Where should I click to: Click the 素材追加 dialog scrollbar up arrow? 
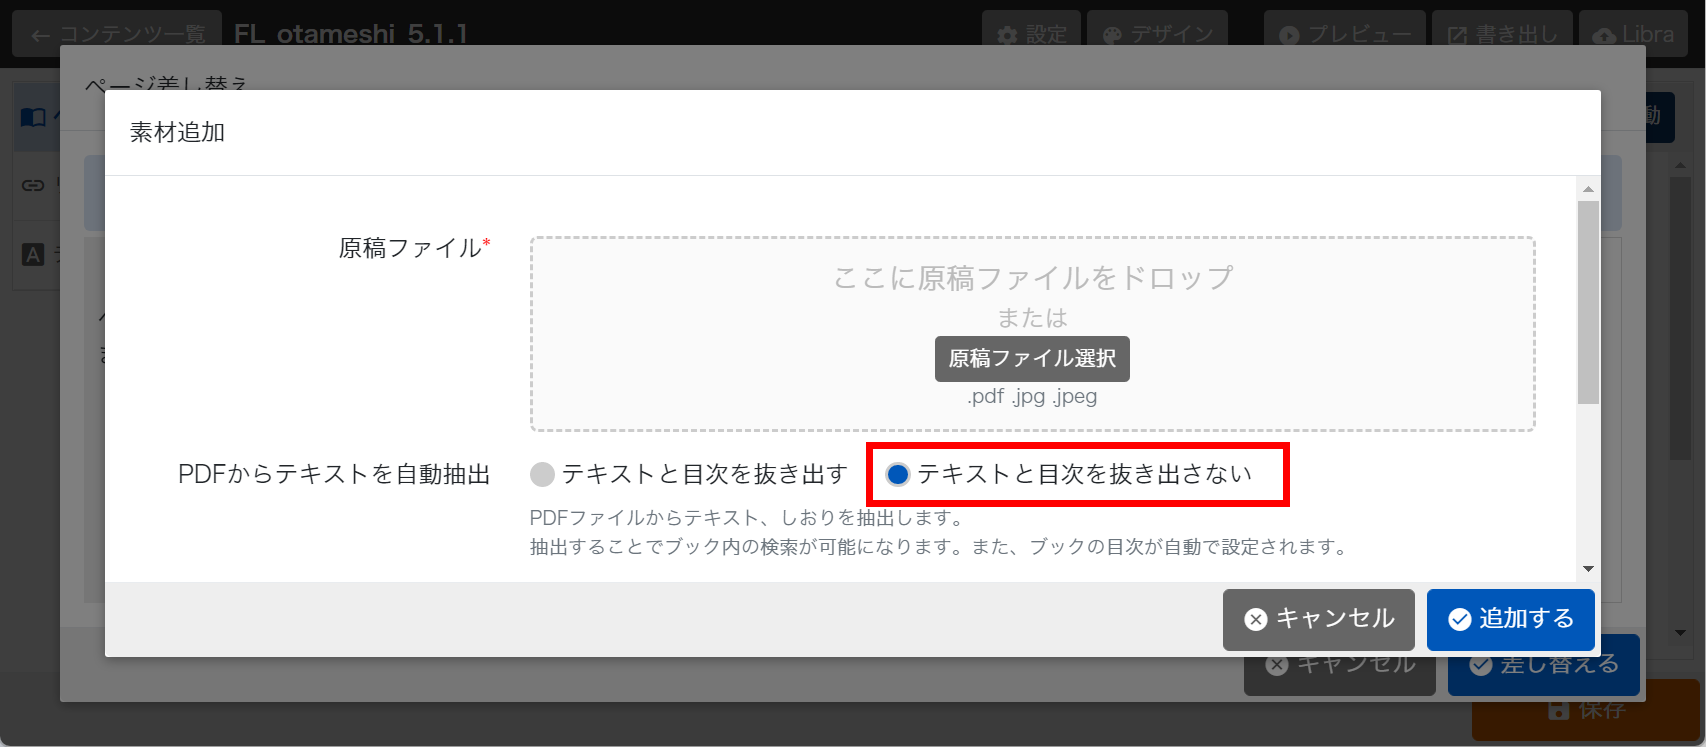(x=1588, y=189)
